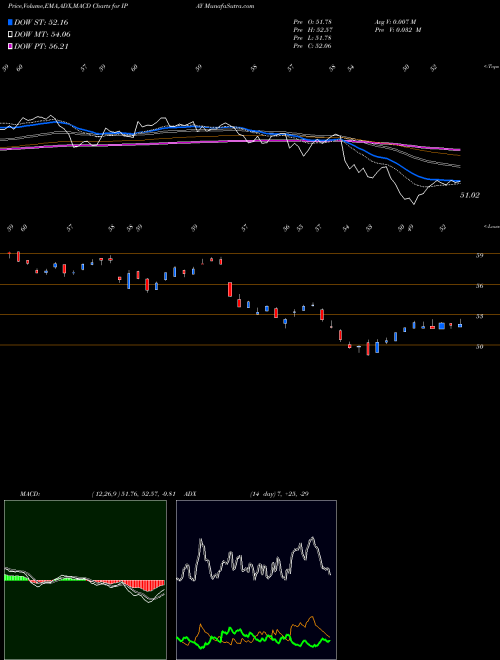Click the MACD parameters '(12,26,9)' text
This screenshot has width=500, height=660.
coord(105,494)
